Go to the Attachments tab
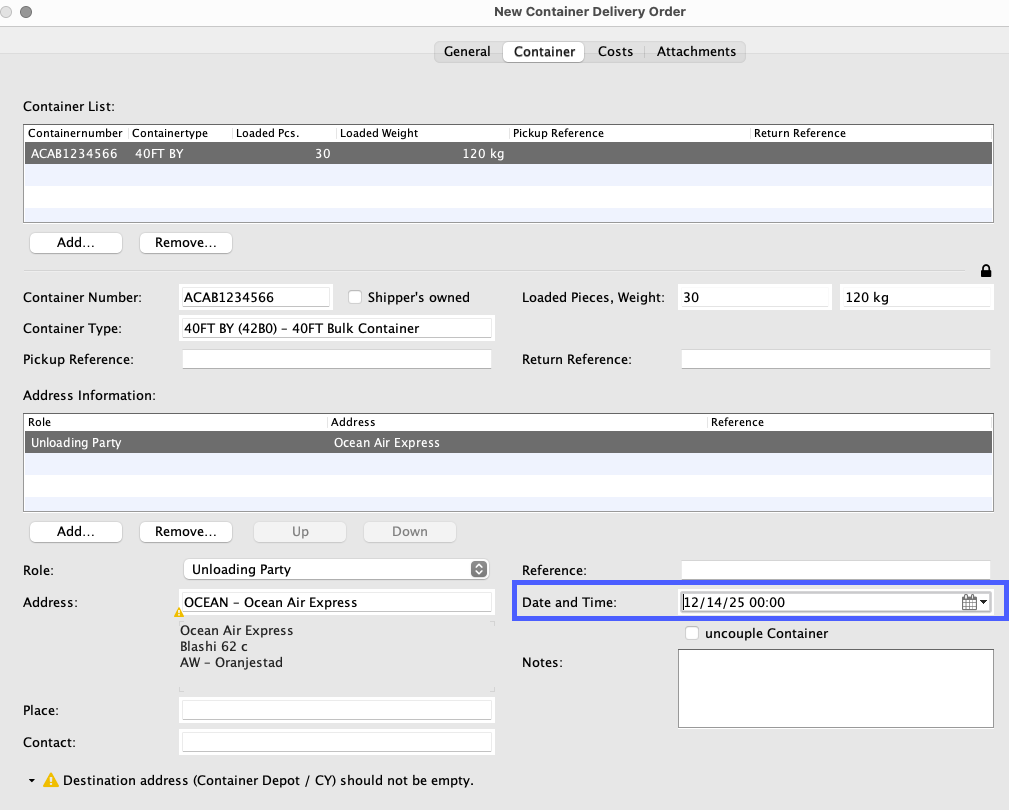 tap(696, 52)
